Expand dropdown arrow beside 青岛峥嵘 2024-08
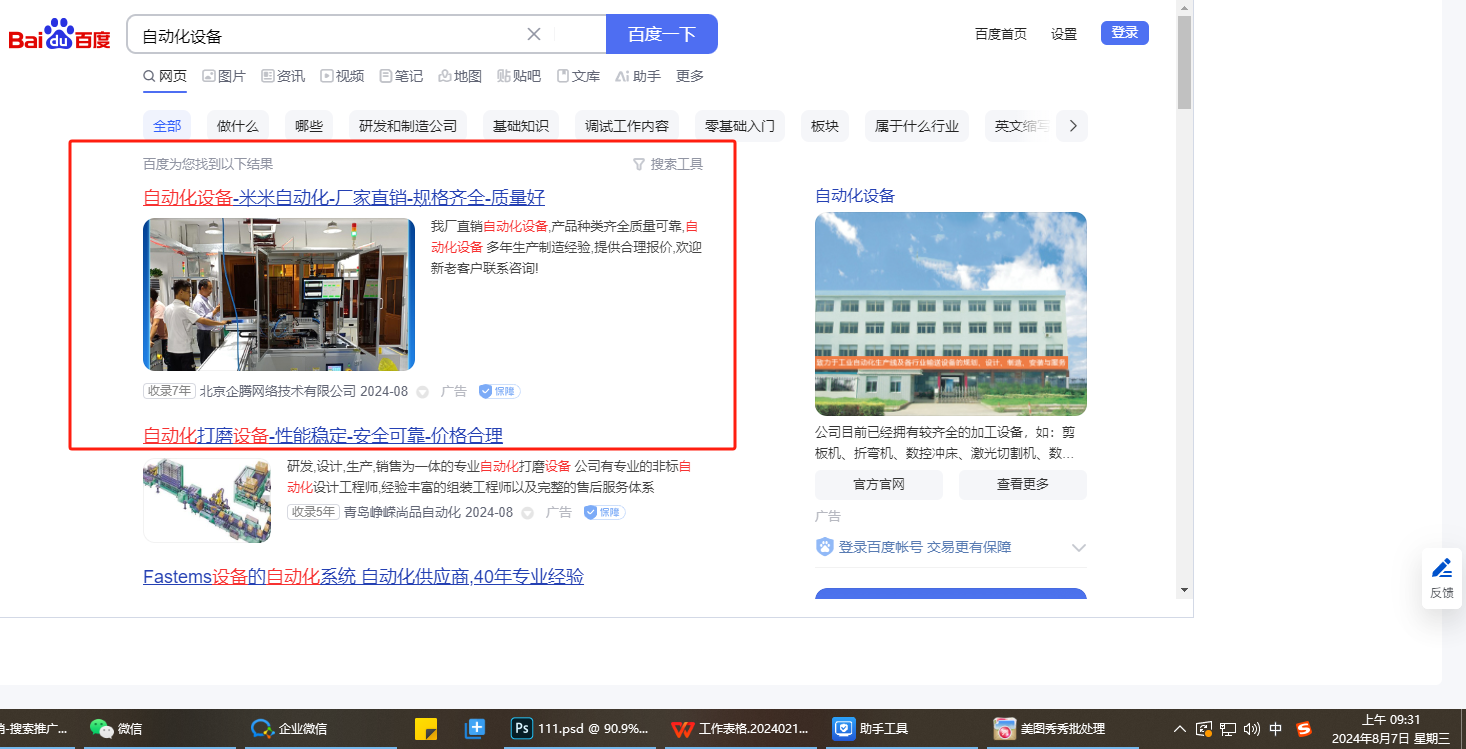The width and height of the screenshot is (1466, 749). click(527, 513)
